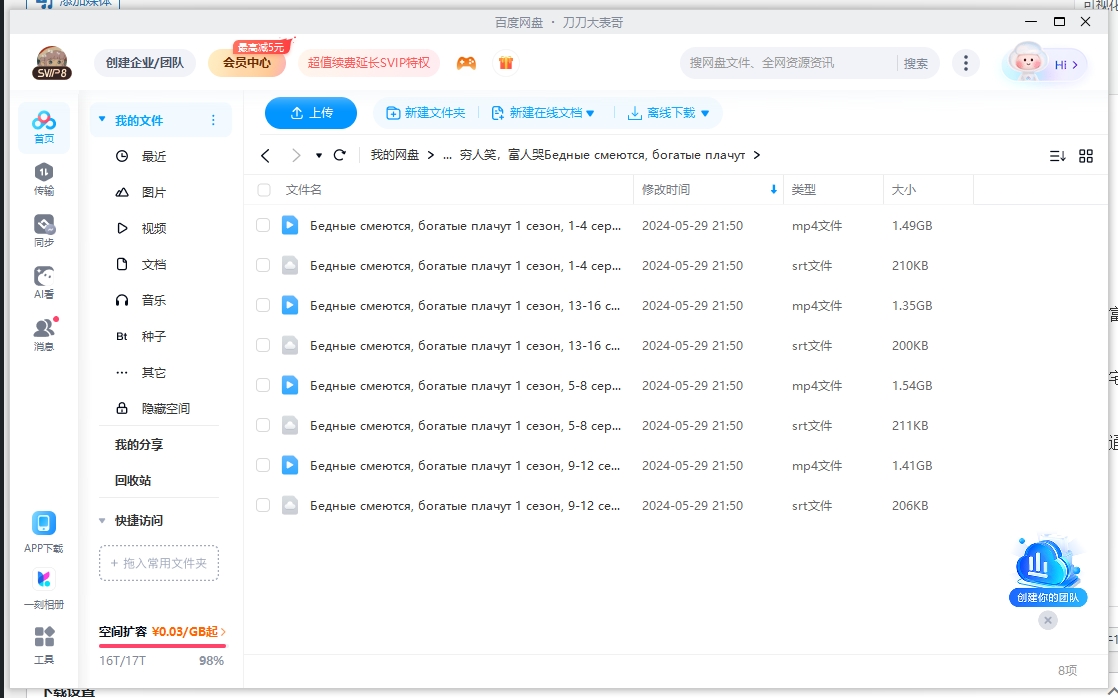Select the checkbox for the 1-4 серии mp4 file

(263, 225)
